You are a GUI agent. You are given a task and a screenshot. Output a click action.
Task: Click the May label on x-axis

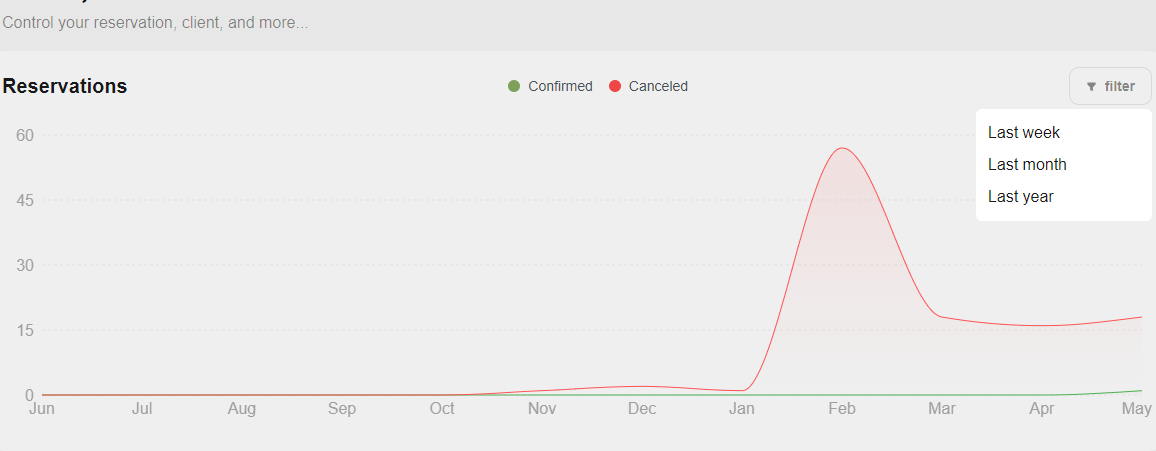[x=1137, y=408]
